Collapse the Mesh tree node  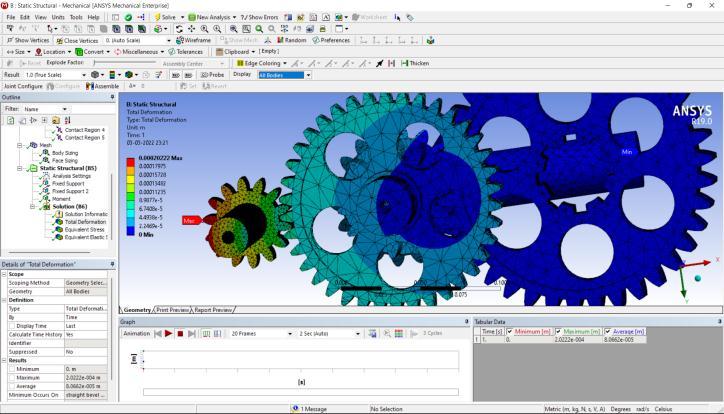coord(20,145)
